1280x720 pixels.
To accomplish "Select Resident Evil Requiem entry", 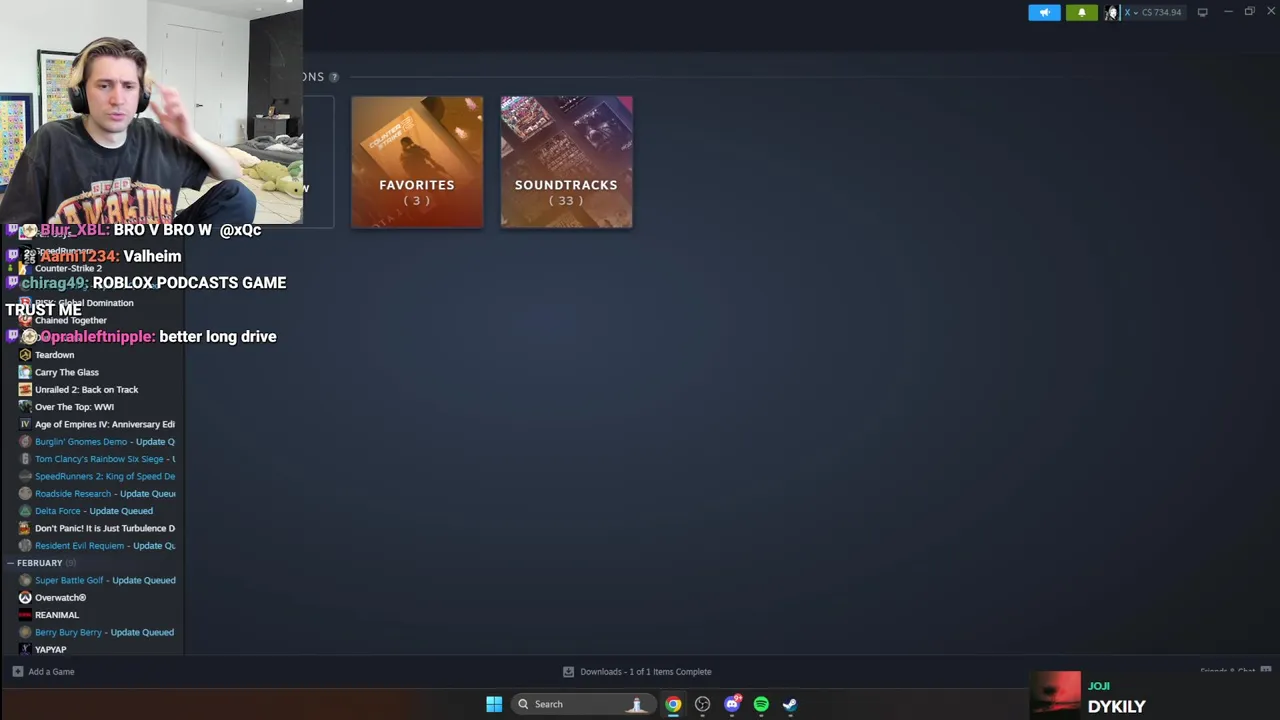I will pos(105,546).
